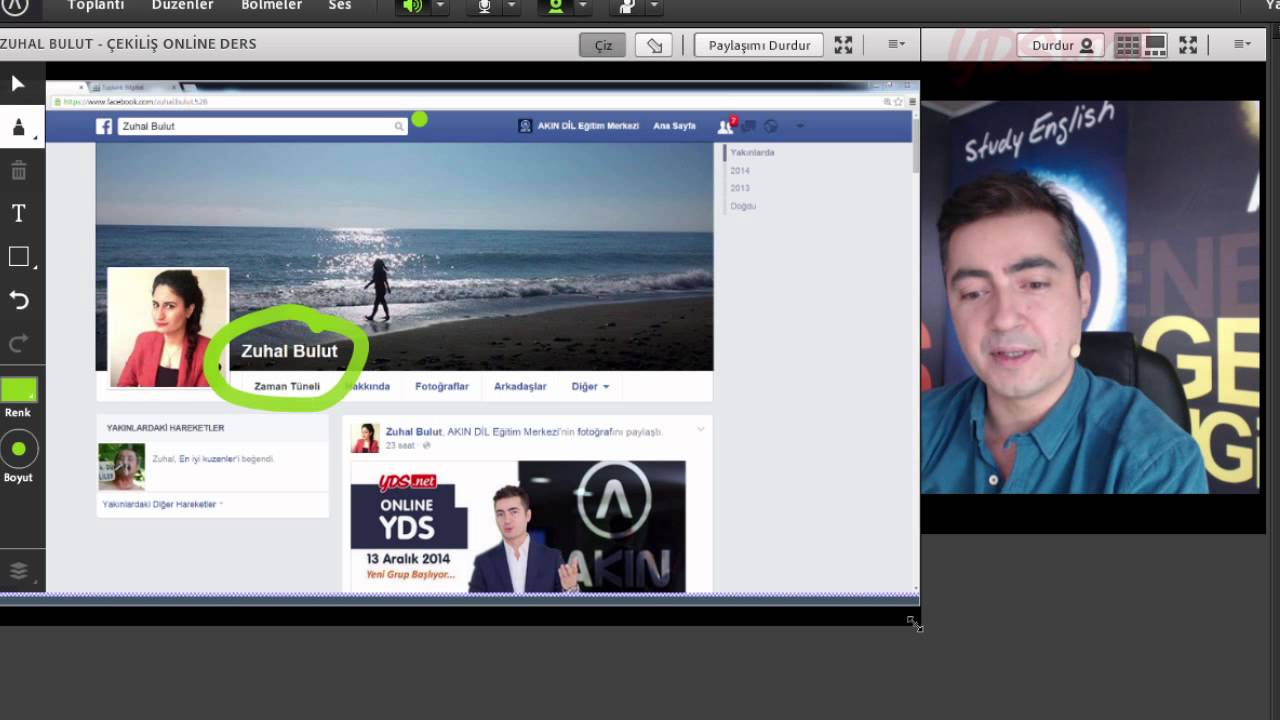Open the Arkadaşlar tab
The height and width of the screenshot is (720, 1280).
click(x=520, y=386)
